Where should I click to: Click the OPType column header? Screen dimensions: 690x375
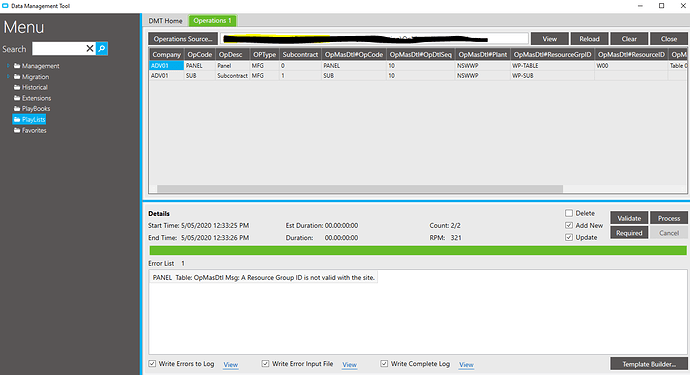[264, 55]
